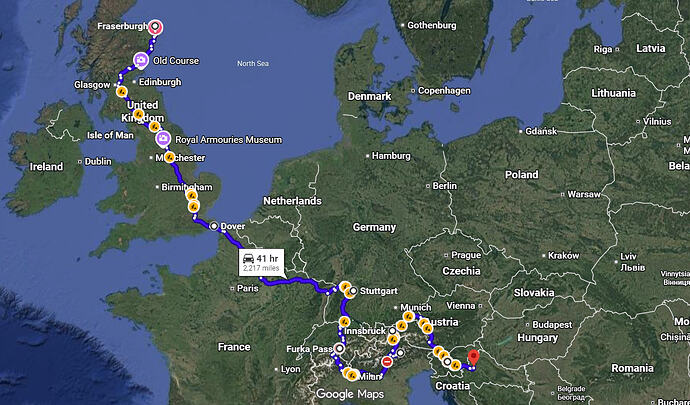Screen dimensions: 690x405
Task: Select the Stuttgart waypoint circle
Action: (353, 291)
